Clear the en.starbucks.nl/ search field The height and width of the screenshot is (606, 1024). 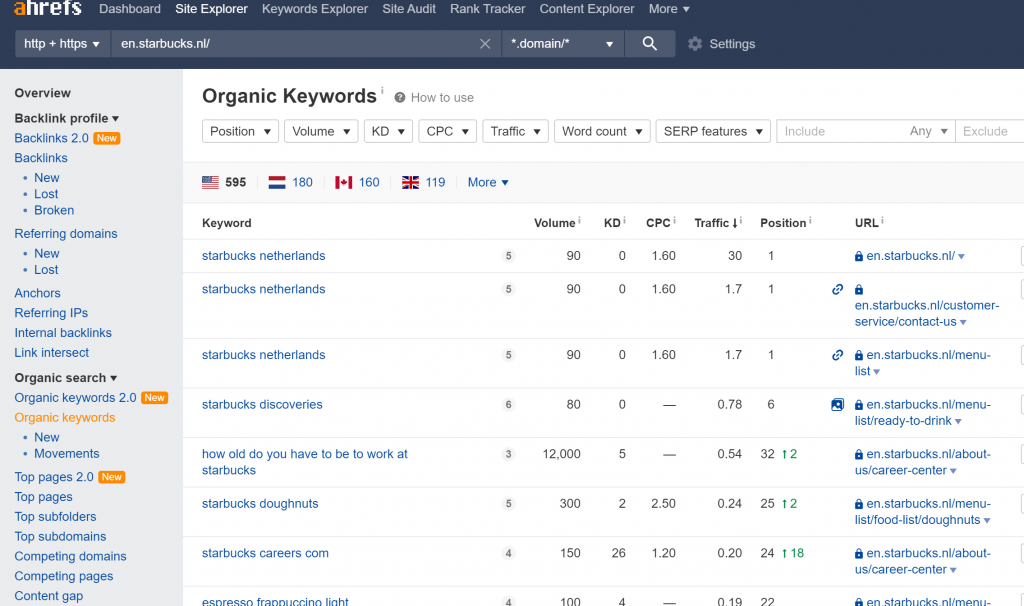pos(485,44)
